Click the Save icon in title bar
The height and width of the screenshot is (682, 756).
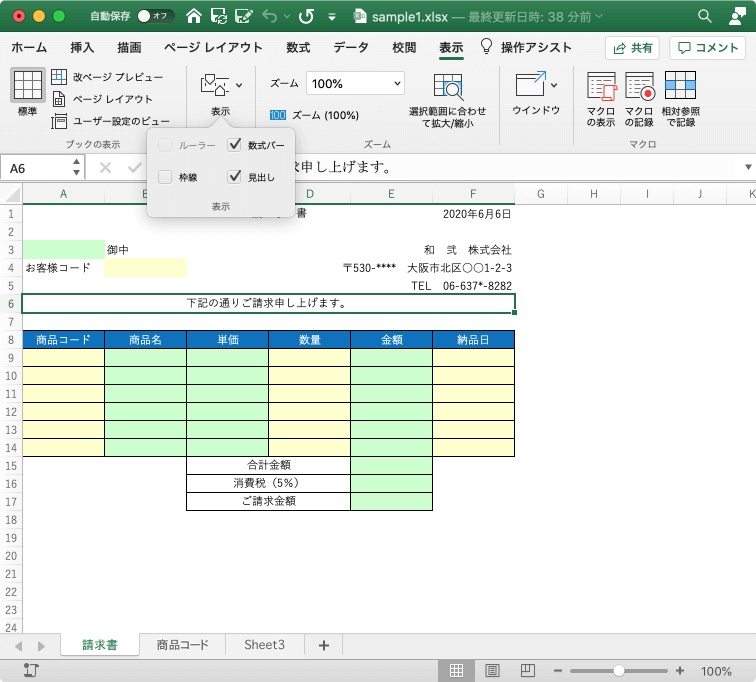[219, 16]
